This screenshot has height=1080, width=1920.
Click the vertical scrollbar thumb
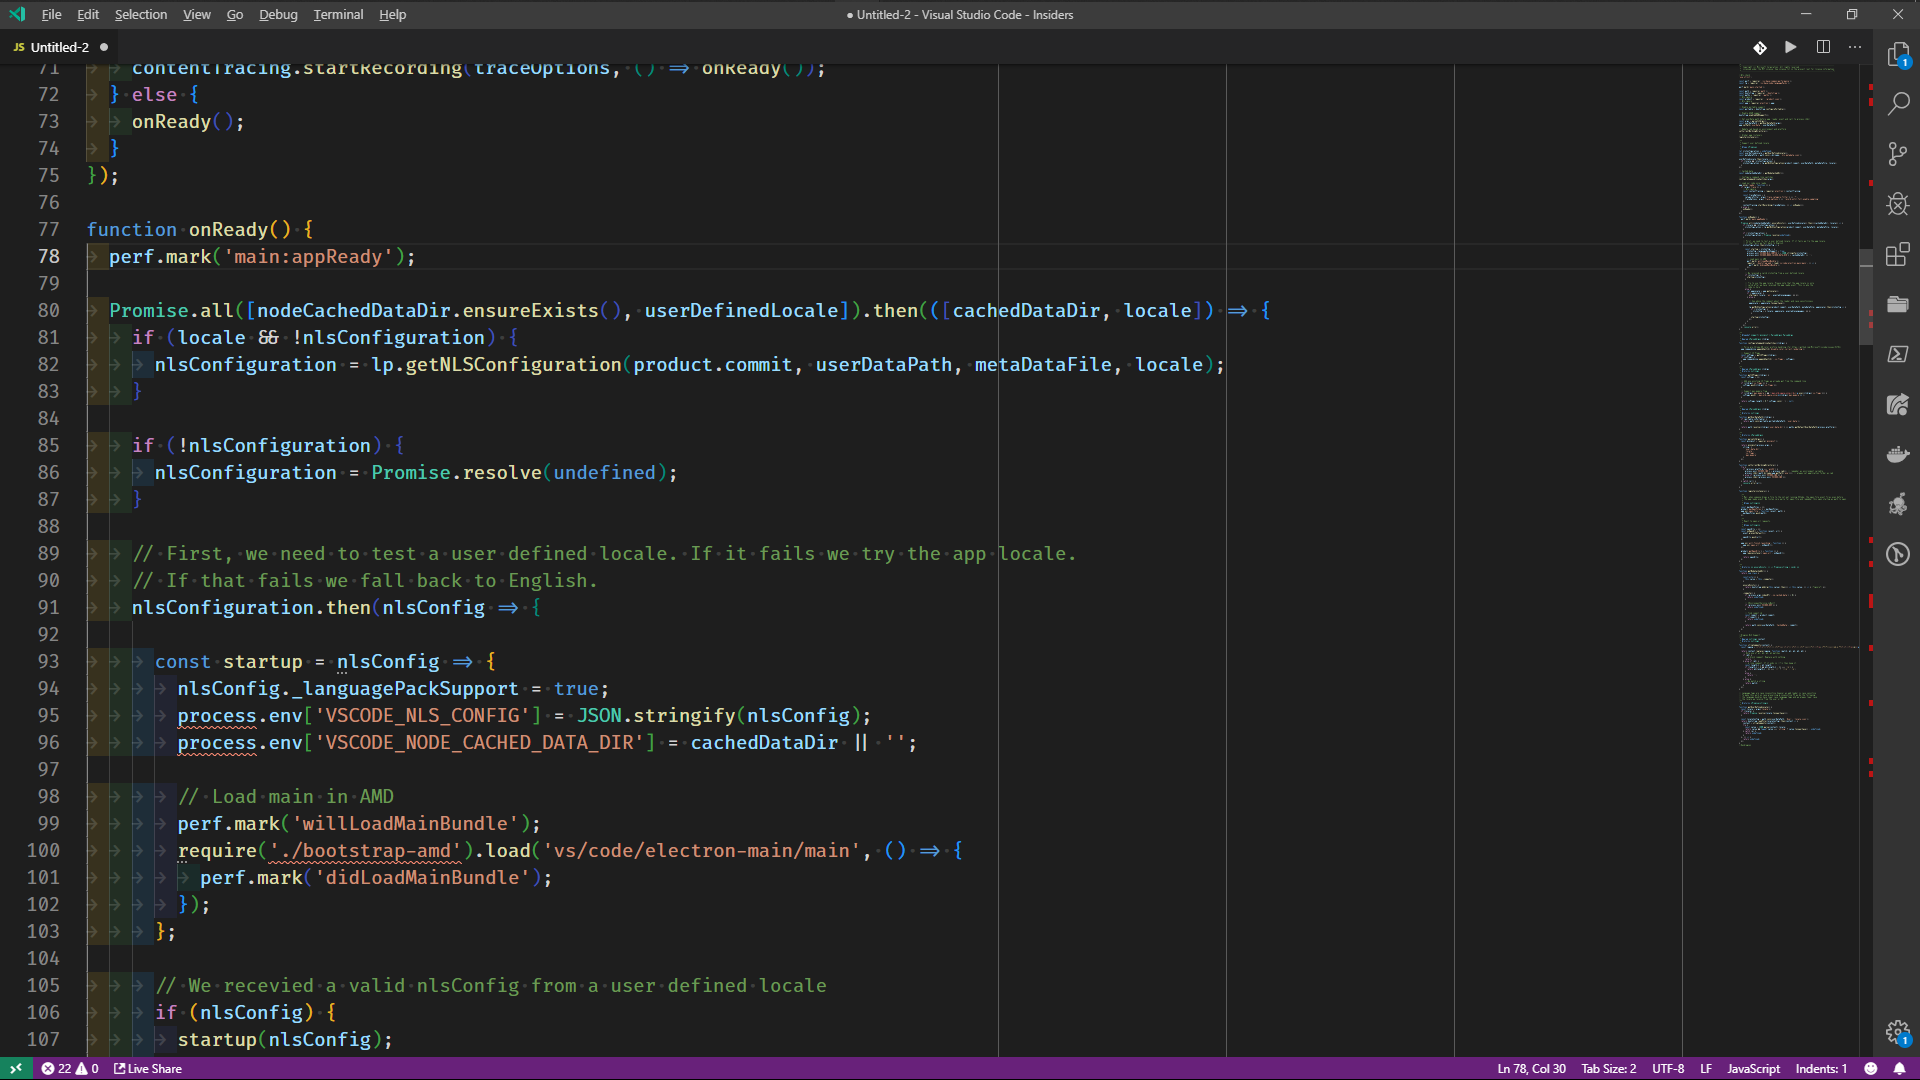point(1866,297)
